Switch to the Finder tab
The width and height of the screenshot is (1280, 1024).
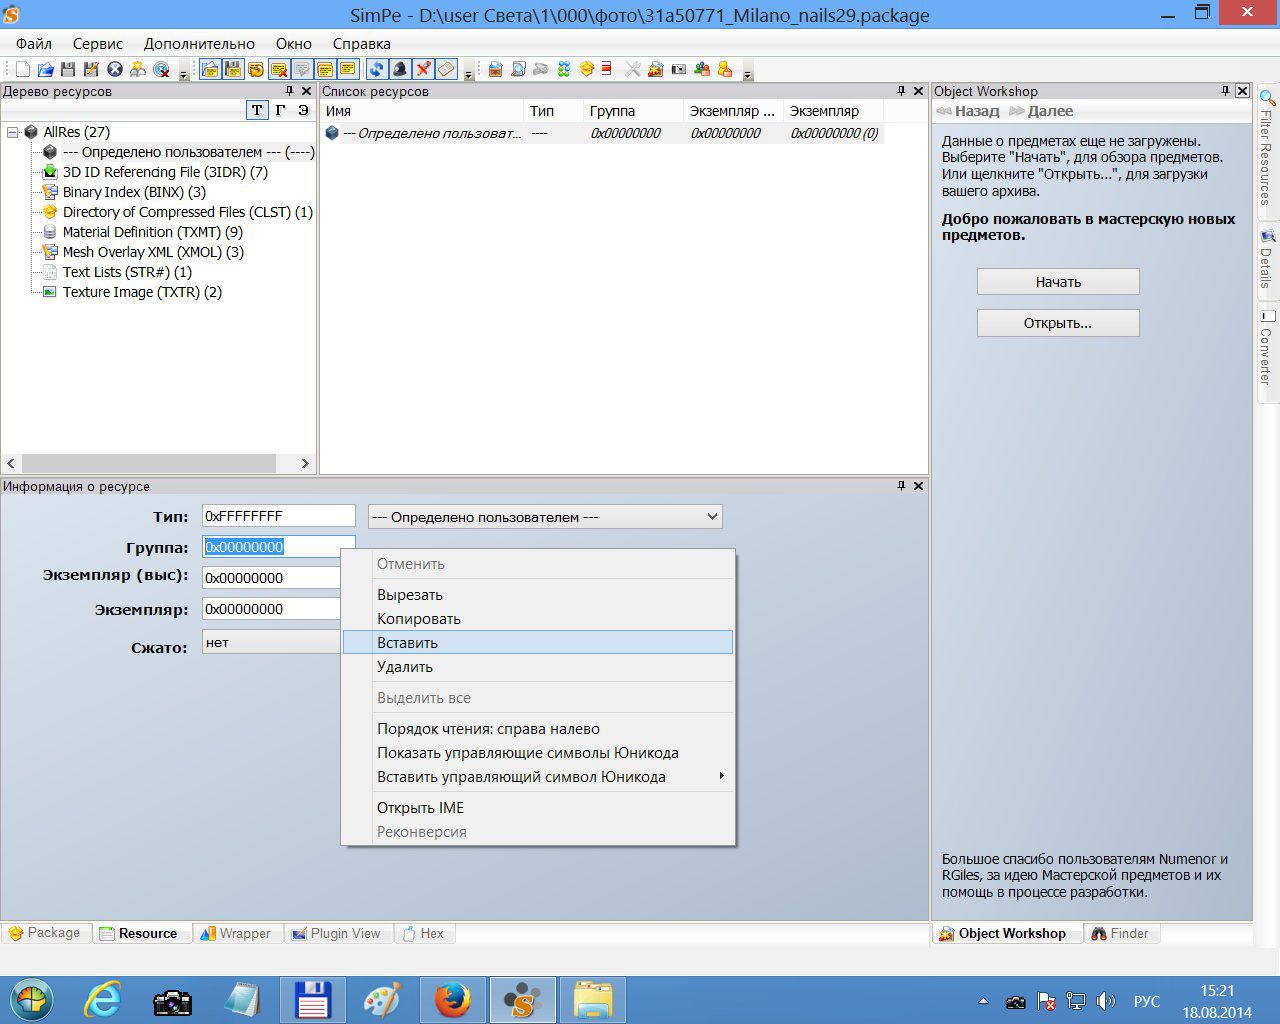pyautogui.click(x=1120, y=933)
